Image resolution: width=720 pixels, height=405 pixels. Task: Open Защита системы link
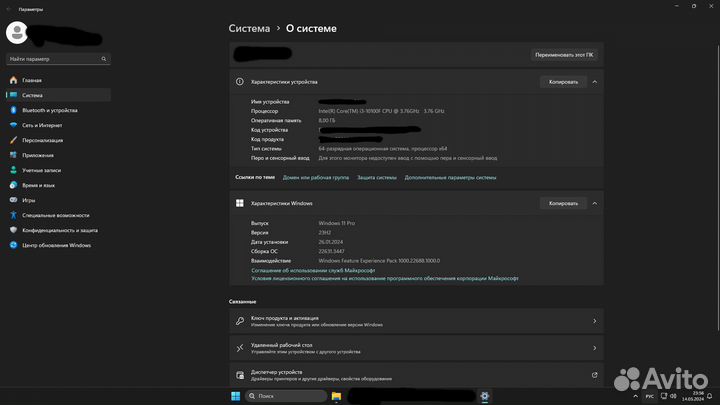coord(377,177)
